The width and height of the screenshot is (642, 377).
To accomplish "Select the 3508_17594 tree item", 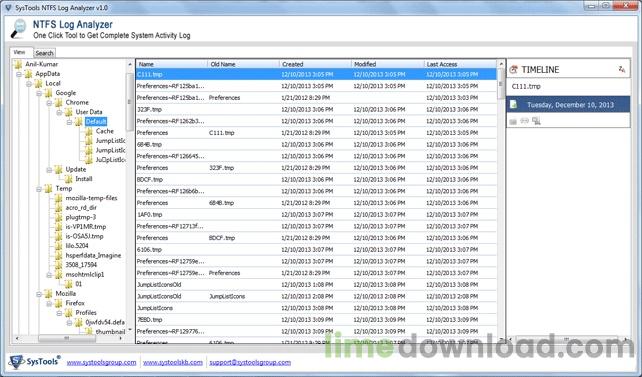I will pos(81,265).
